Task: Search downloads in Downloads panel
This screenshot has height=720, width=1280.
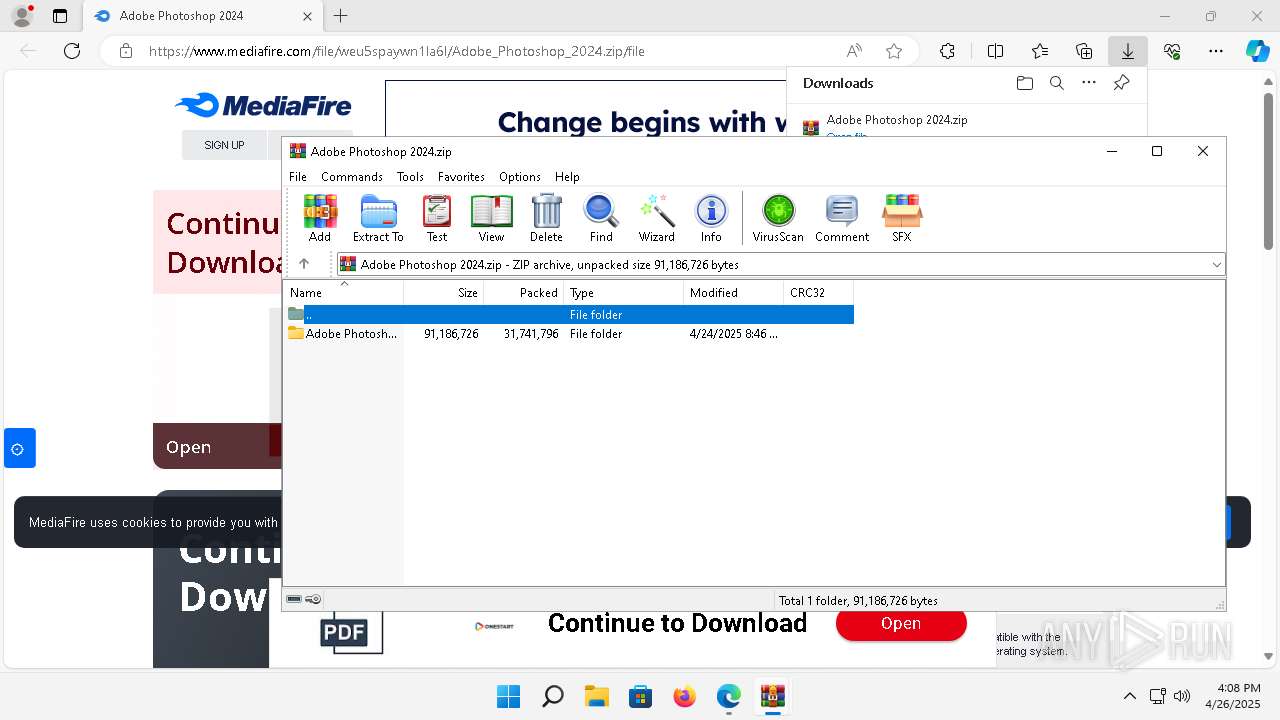Action: (x=1057, y=83)
